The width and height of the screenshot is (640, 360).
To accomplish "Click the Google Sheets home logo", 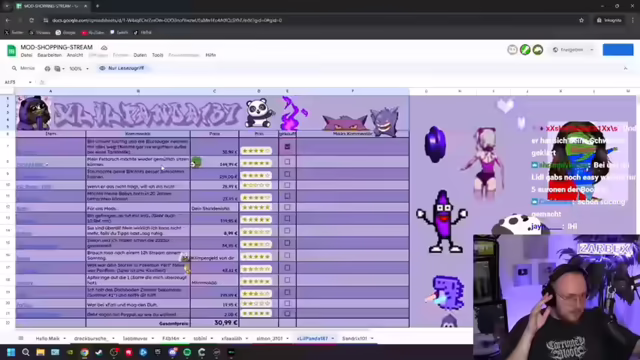I will (11, 51).
